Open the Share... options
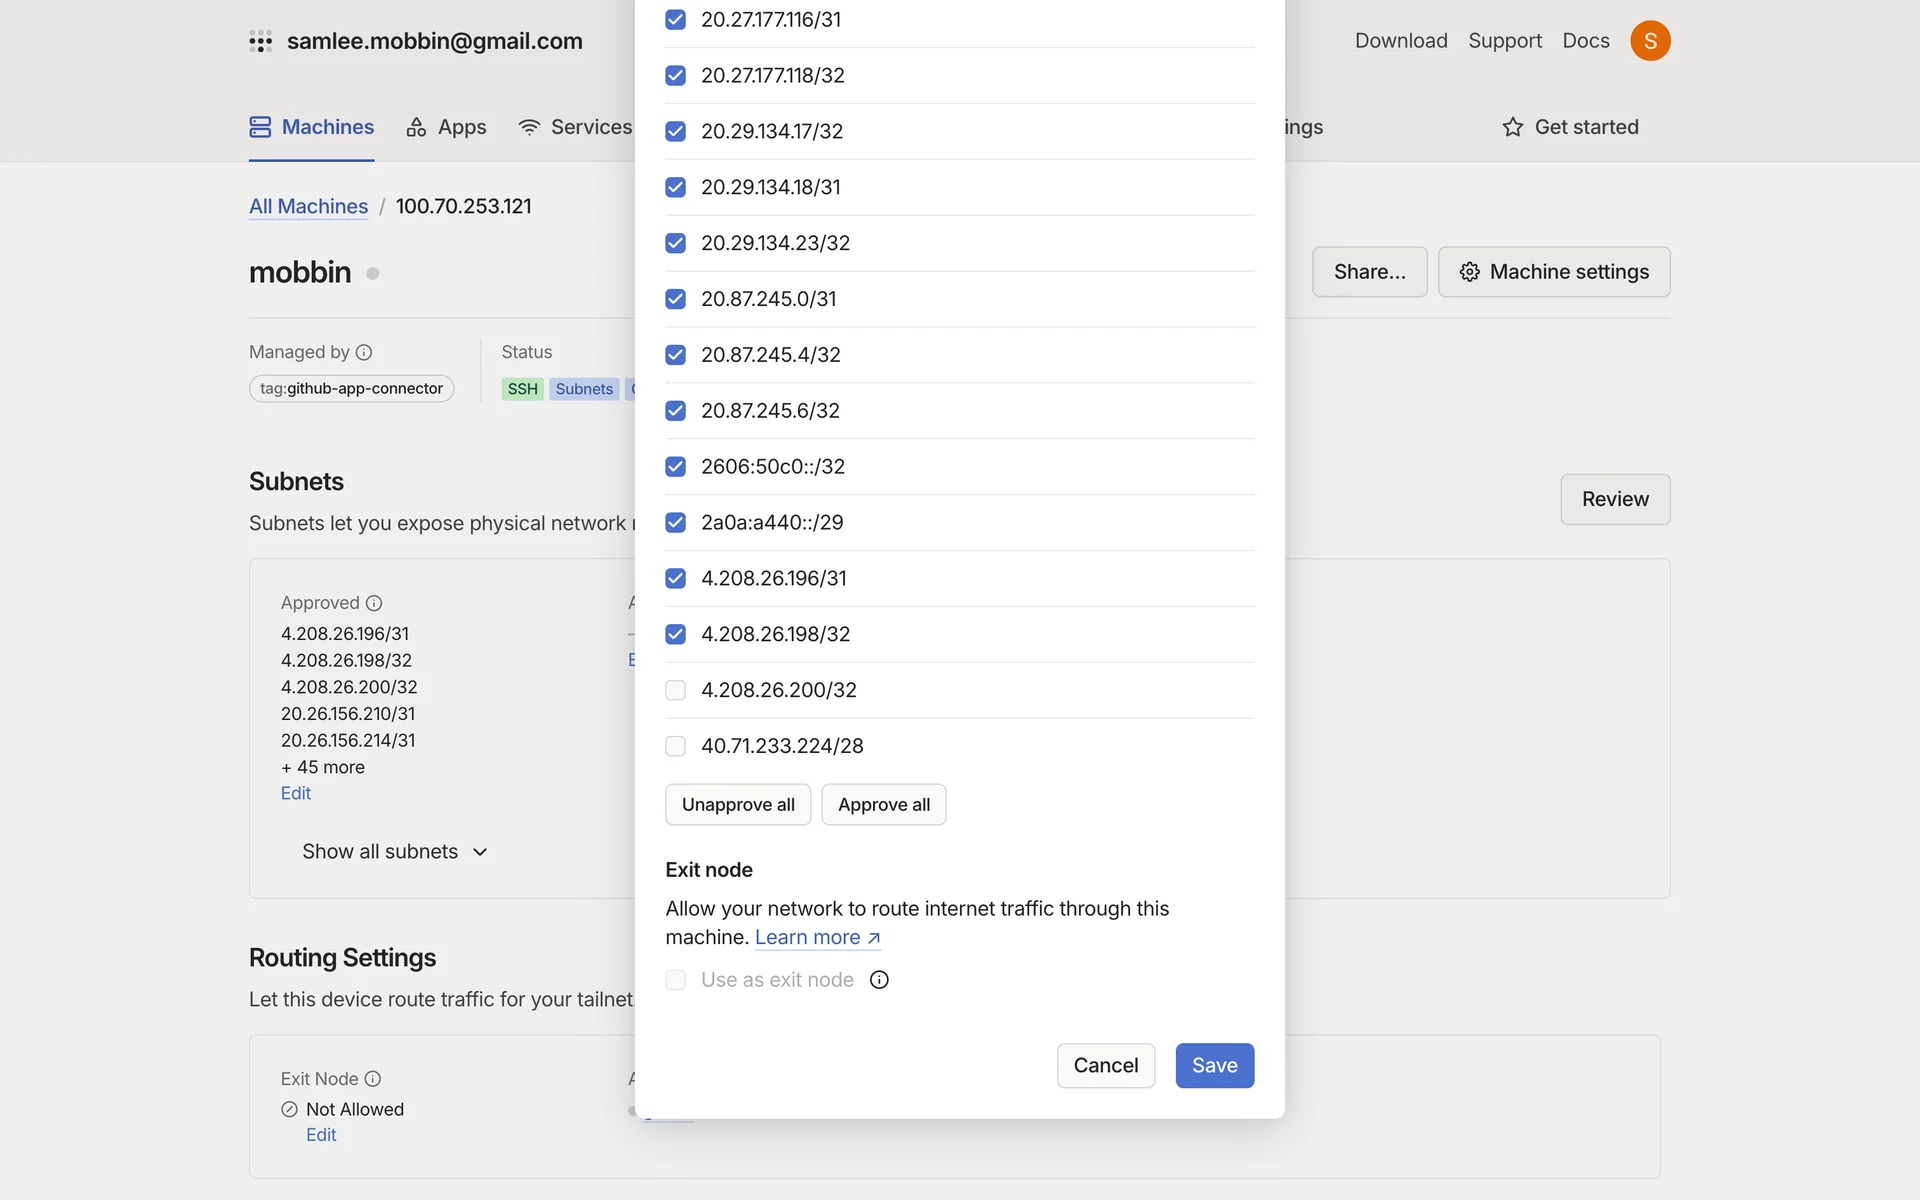 (1369, 272)
